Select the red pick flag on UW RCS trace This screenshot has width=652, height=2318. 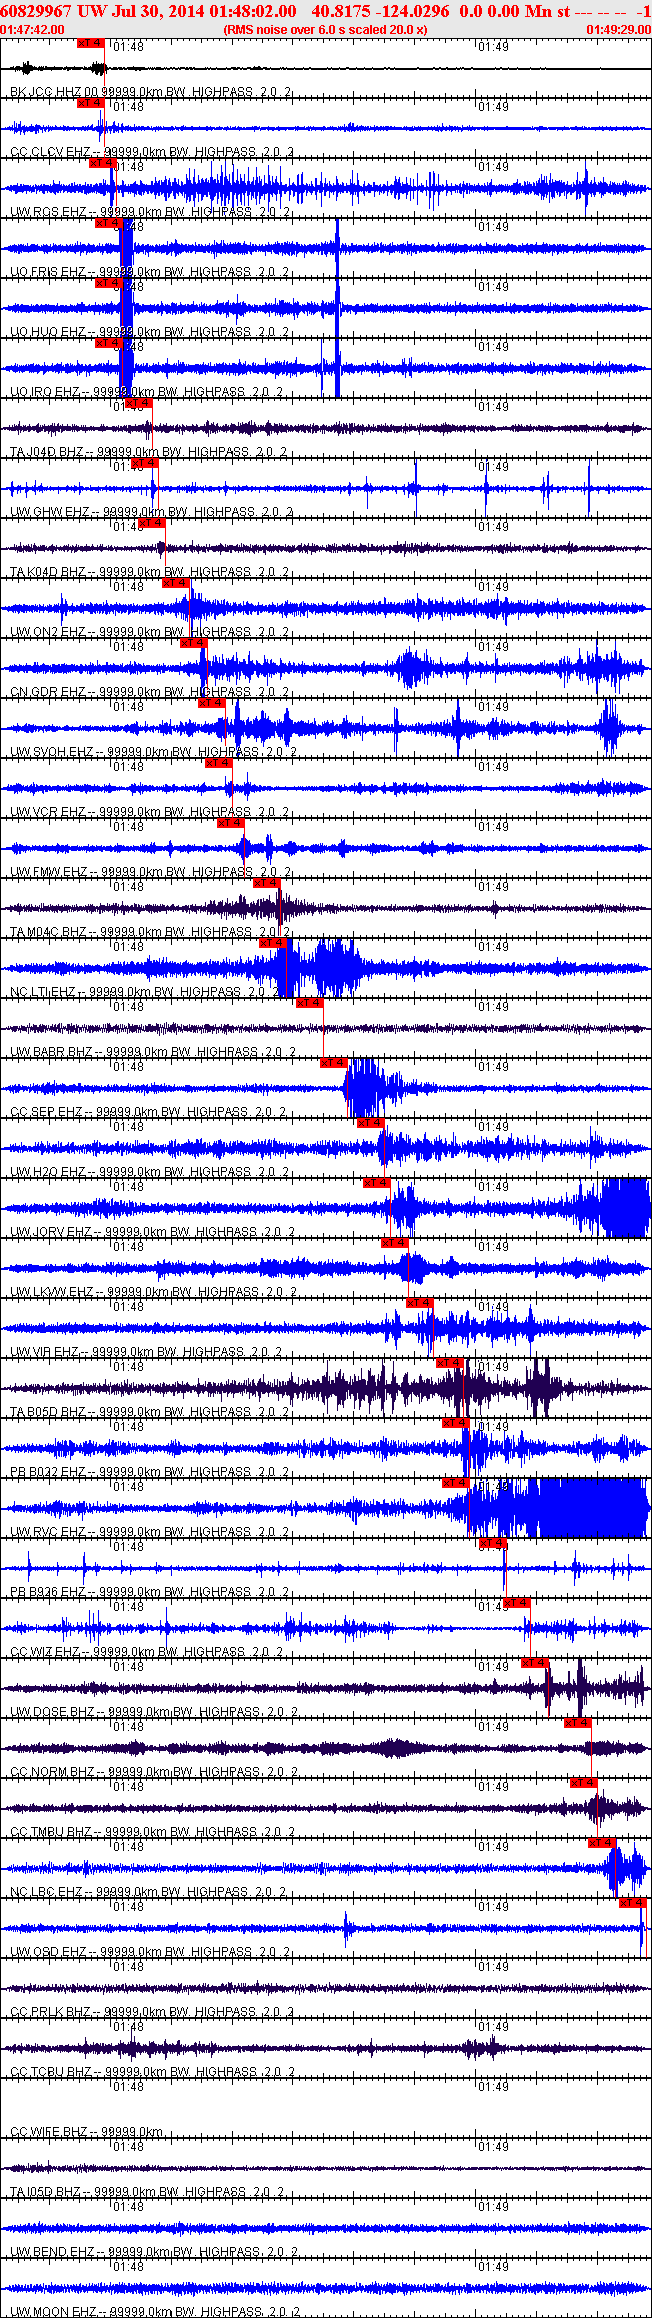(x=102, y=163)
